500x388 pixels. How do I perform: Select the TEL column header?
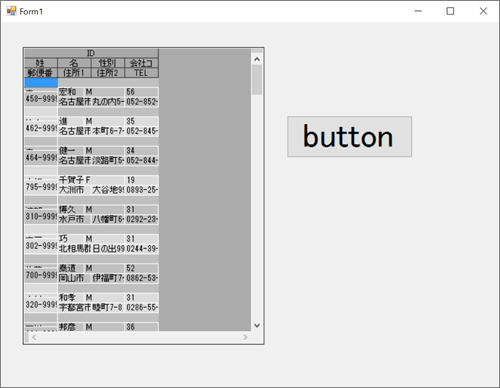141,73
